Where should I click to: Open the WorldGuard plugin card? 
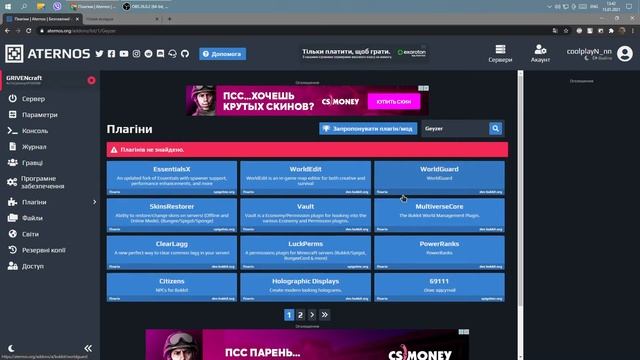(439, 178)
